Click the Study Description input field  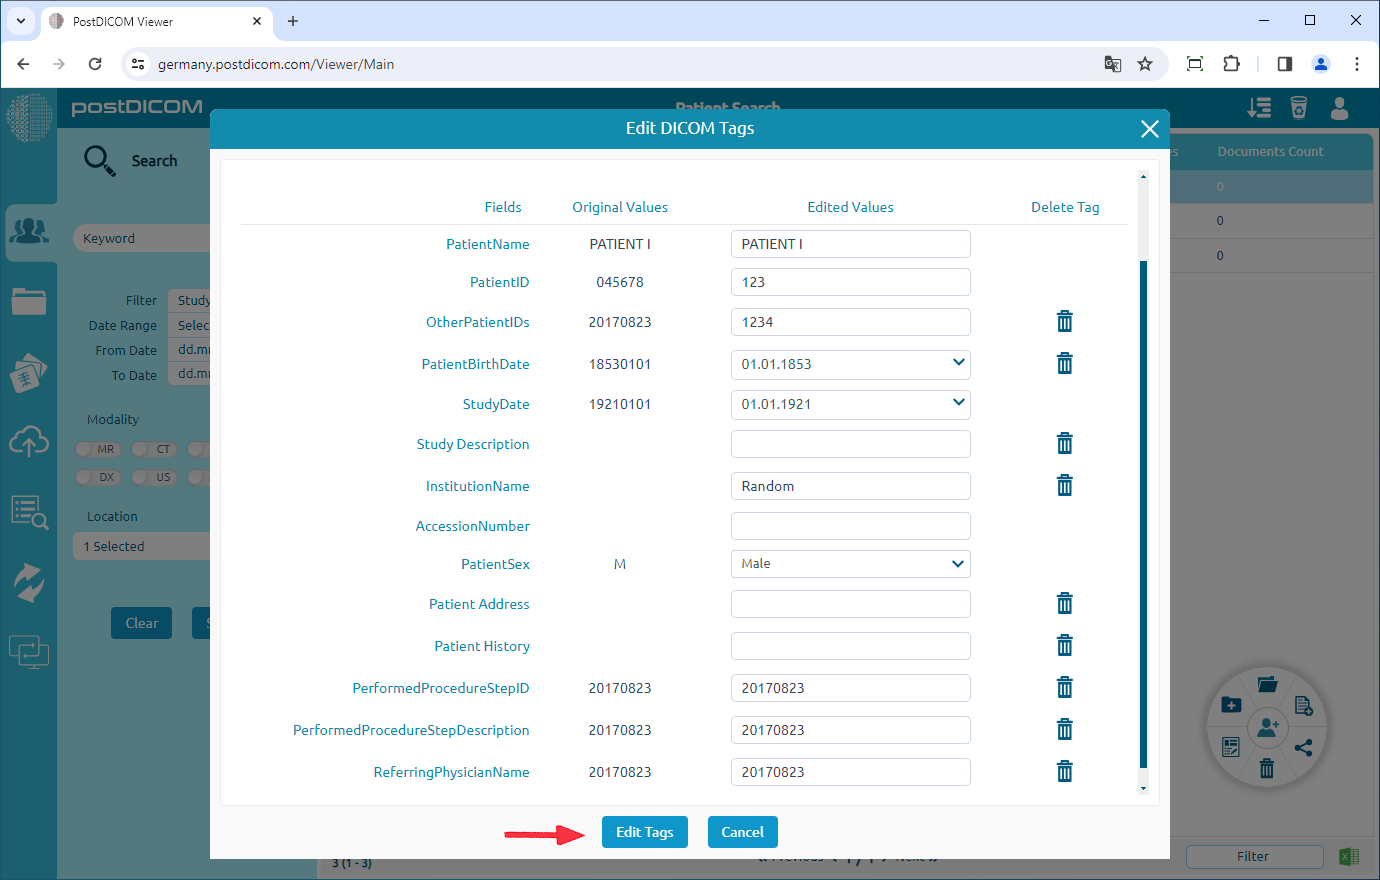(850, 444)
